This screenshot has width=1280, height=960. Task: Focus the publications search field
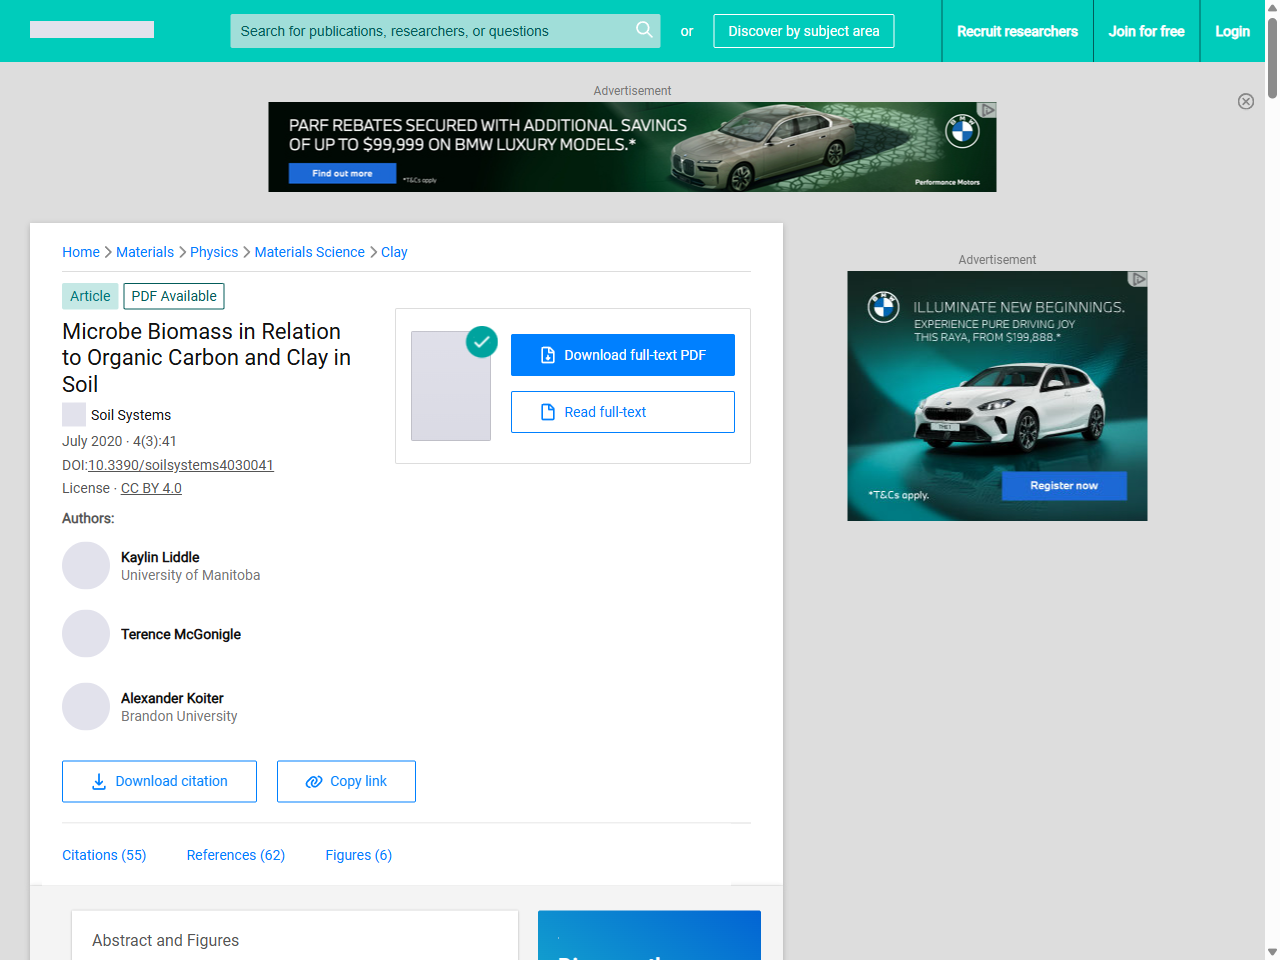coord(430,31)
